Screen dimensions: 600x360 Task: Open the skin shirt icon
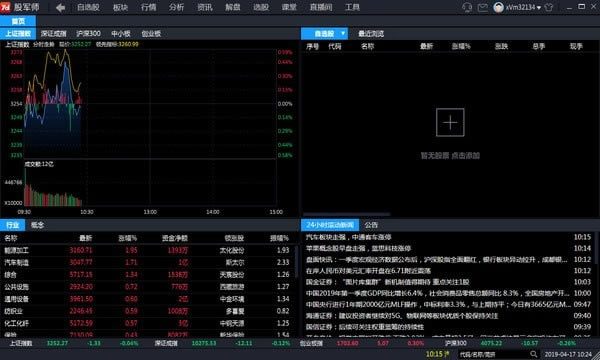549,7
